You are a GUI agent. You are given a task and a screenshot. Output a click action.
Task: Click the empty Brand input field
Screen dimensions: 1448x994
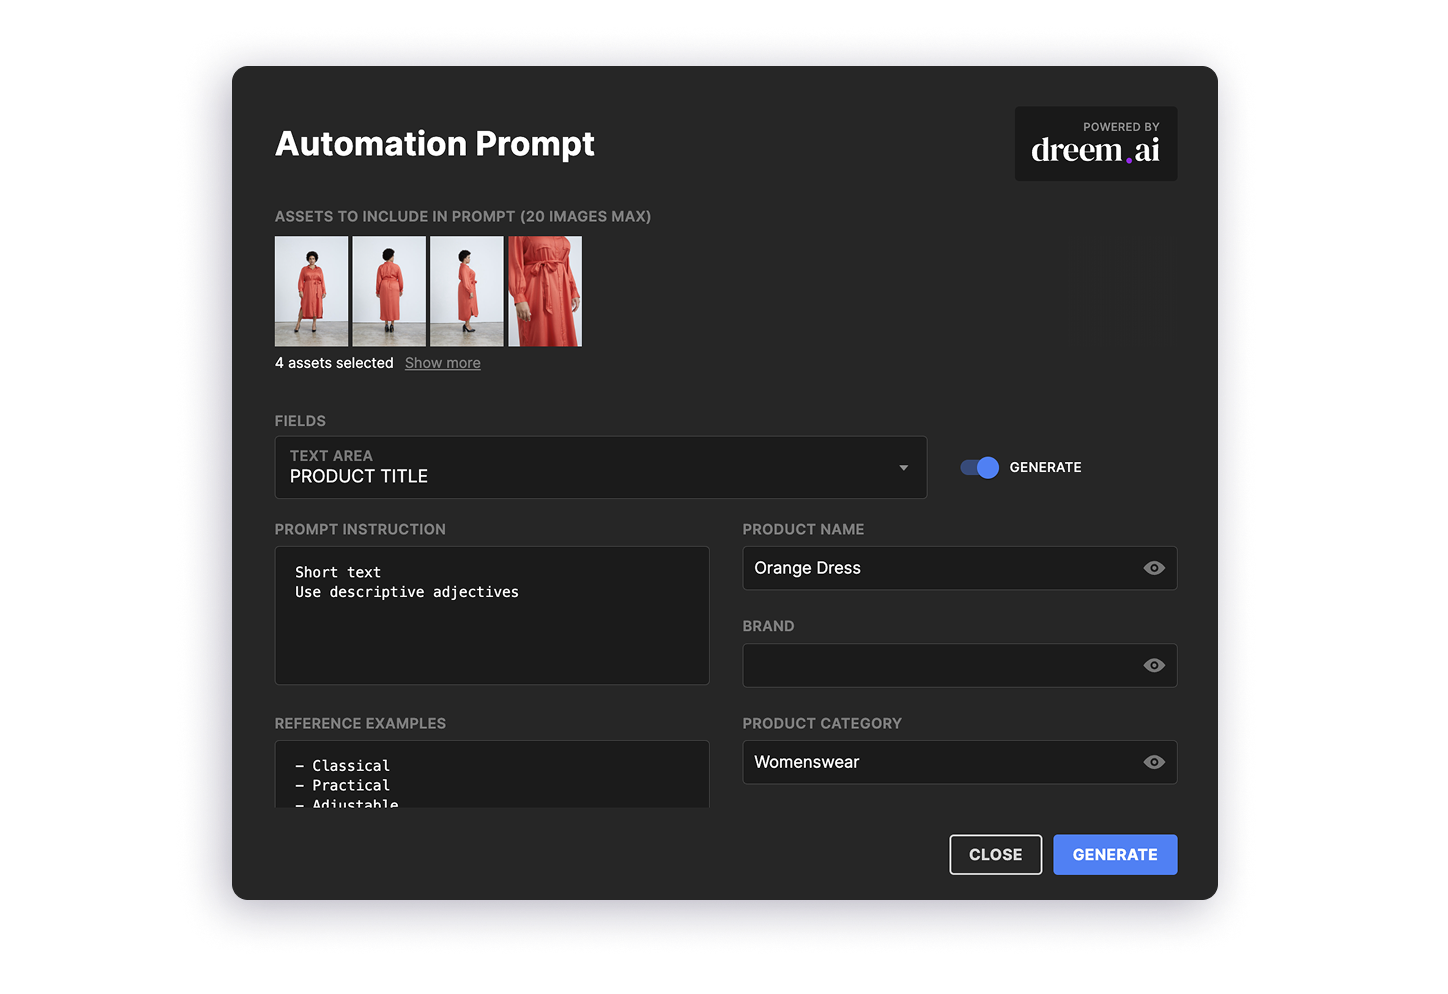(x=960, y=665)
